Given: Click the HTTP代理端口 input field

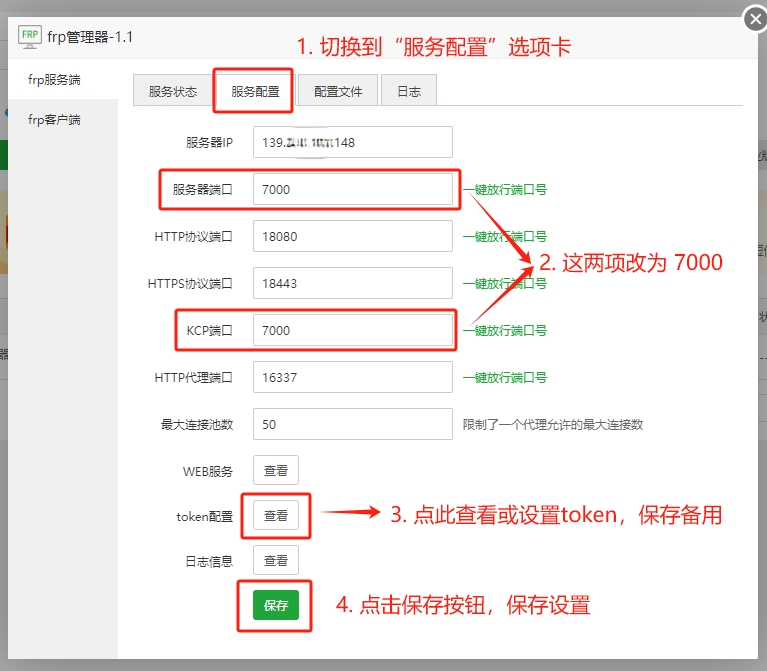Looking at the screenshot, I should point(352,377).
